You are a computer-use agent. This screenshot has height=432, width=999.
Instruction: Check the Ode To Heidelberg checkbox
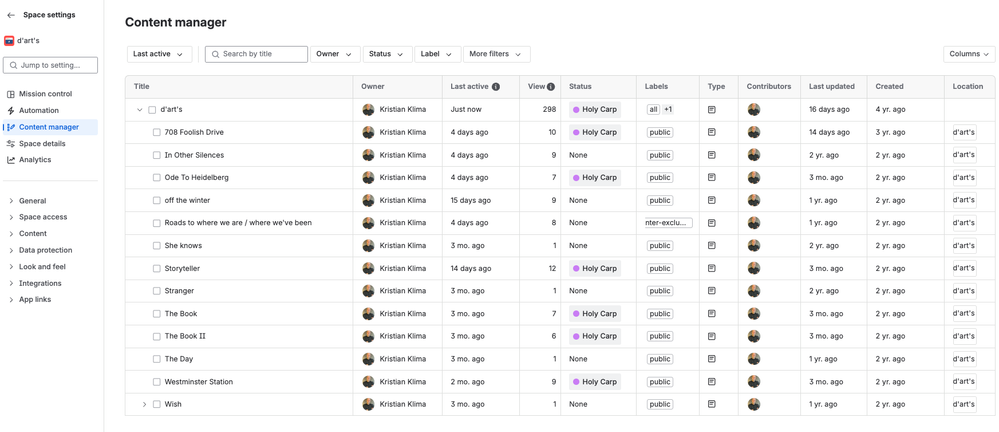point(157,178)
